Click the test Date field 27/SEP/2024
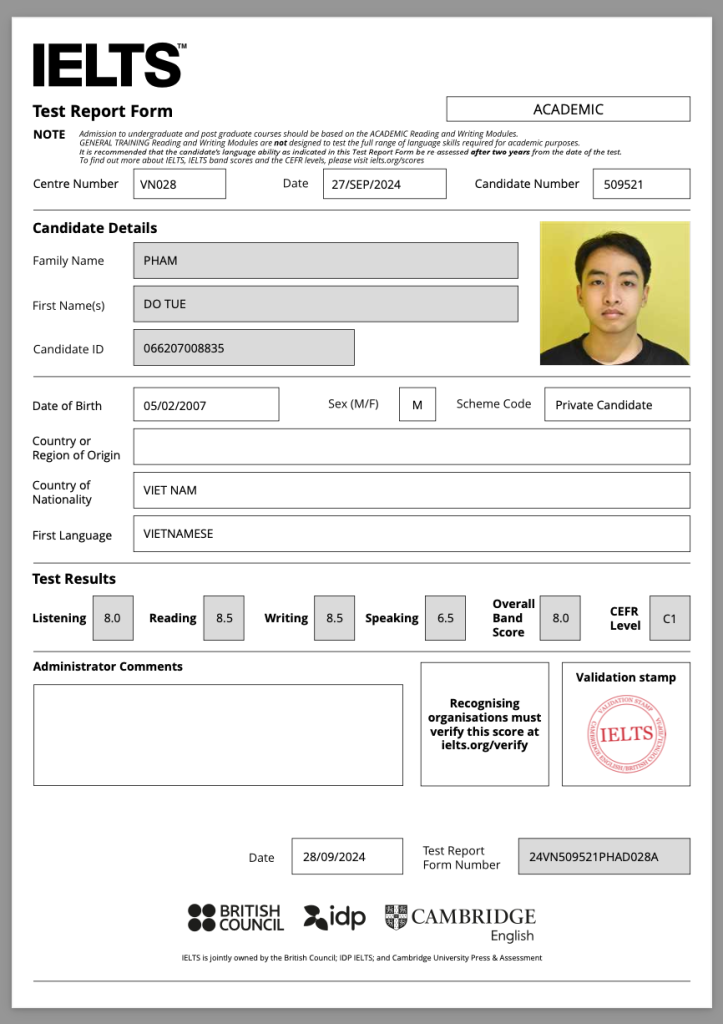The image size is (723, 1024). coord(385,184)
